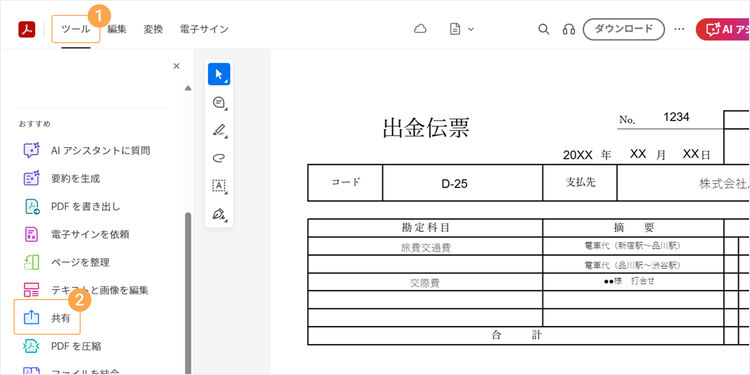The width and height of the screenshot is (750, 375).
Task: Click the PDF を書き出し icon
Action: [32, 207]
